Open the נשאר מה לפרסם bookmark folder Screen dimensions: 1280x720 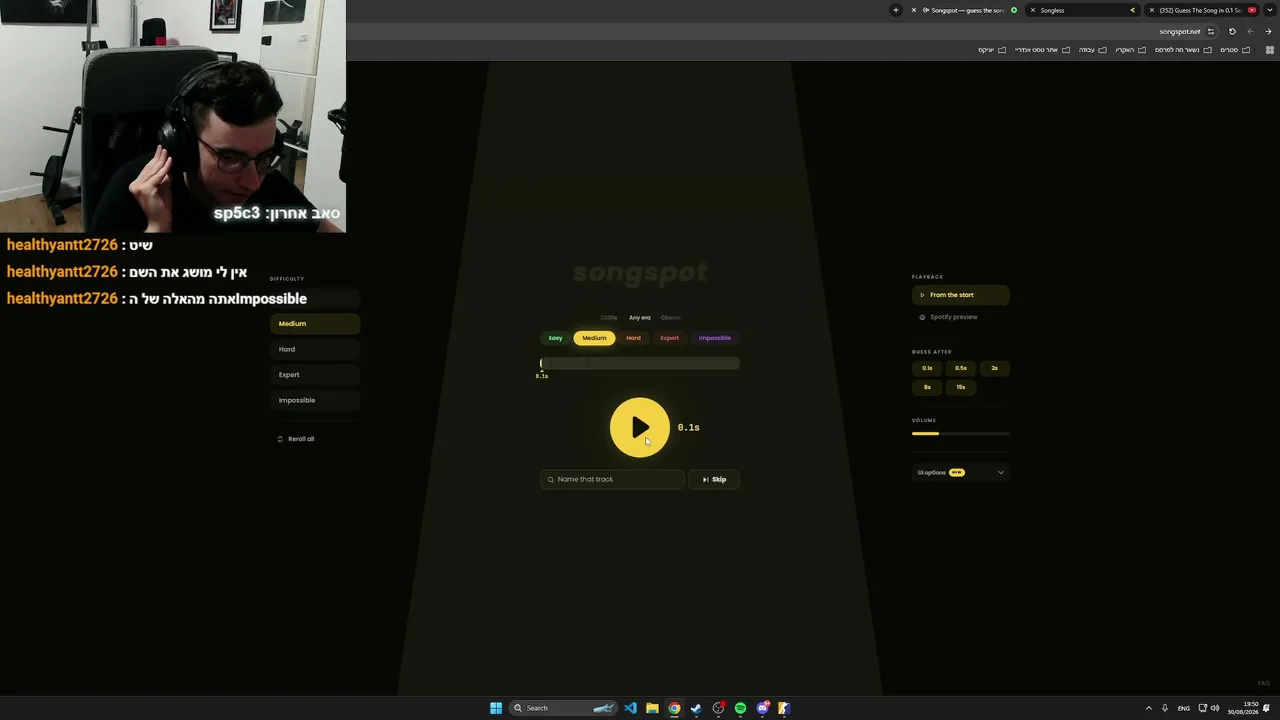1183,50
